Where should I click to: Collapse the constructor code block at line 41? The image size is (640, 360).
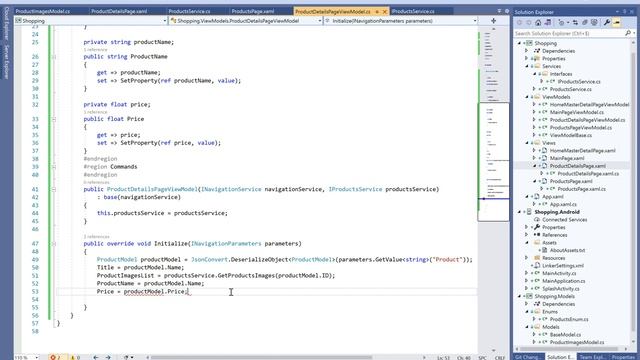(54, 189)
